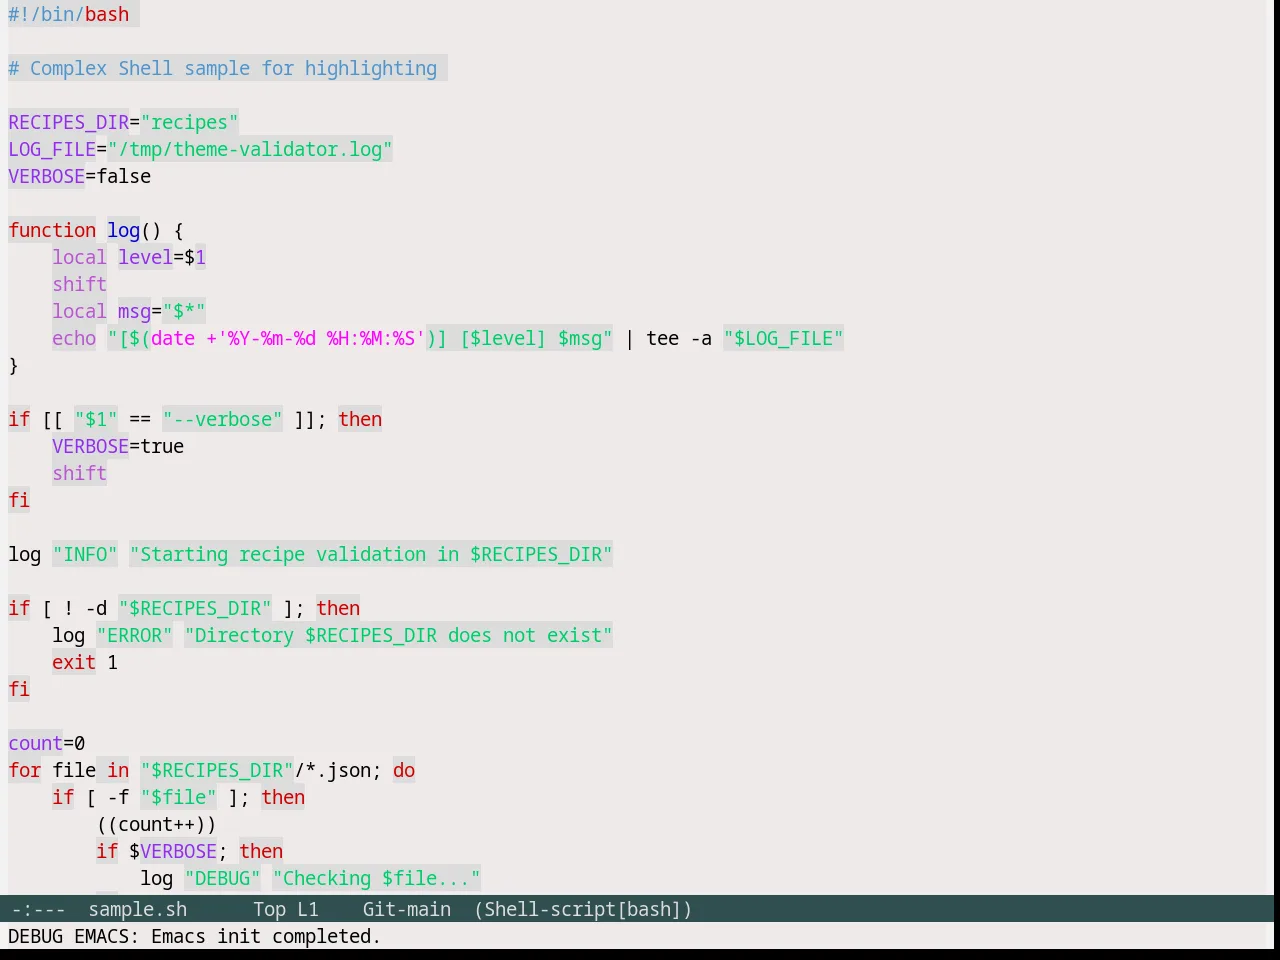1280x960 pixels.
Task: Click the function keyword before log()
Action: 52,230
